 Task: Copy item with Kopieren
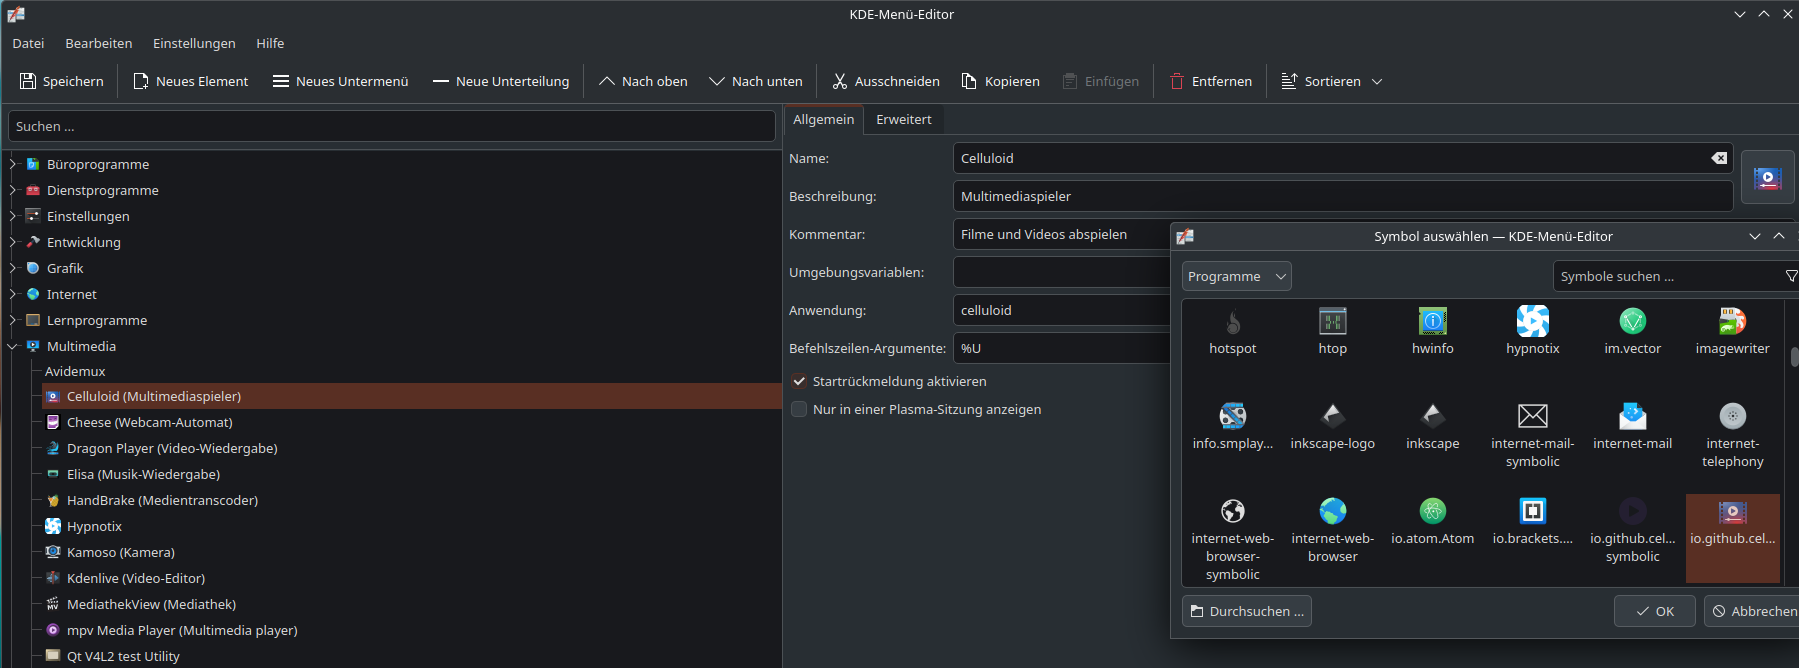pos(1000,81)
